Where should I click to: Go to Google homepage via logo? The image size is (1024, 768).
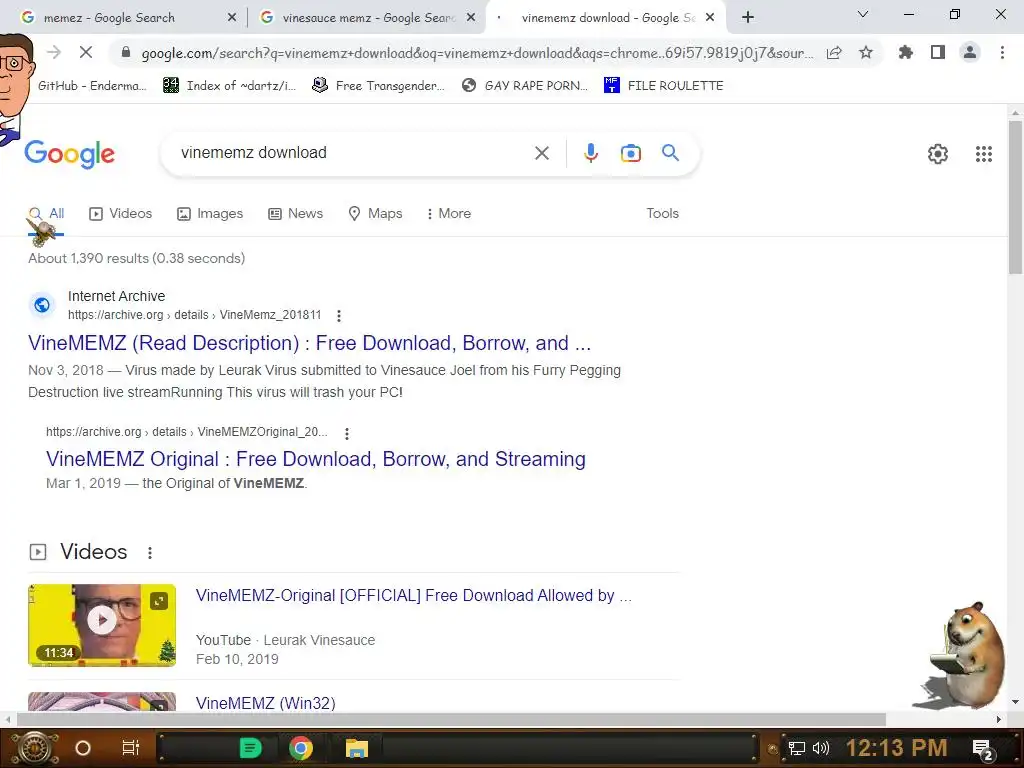click(69, 154)
